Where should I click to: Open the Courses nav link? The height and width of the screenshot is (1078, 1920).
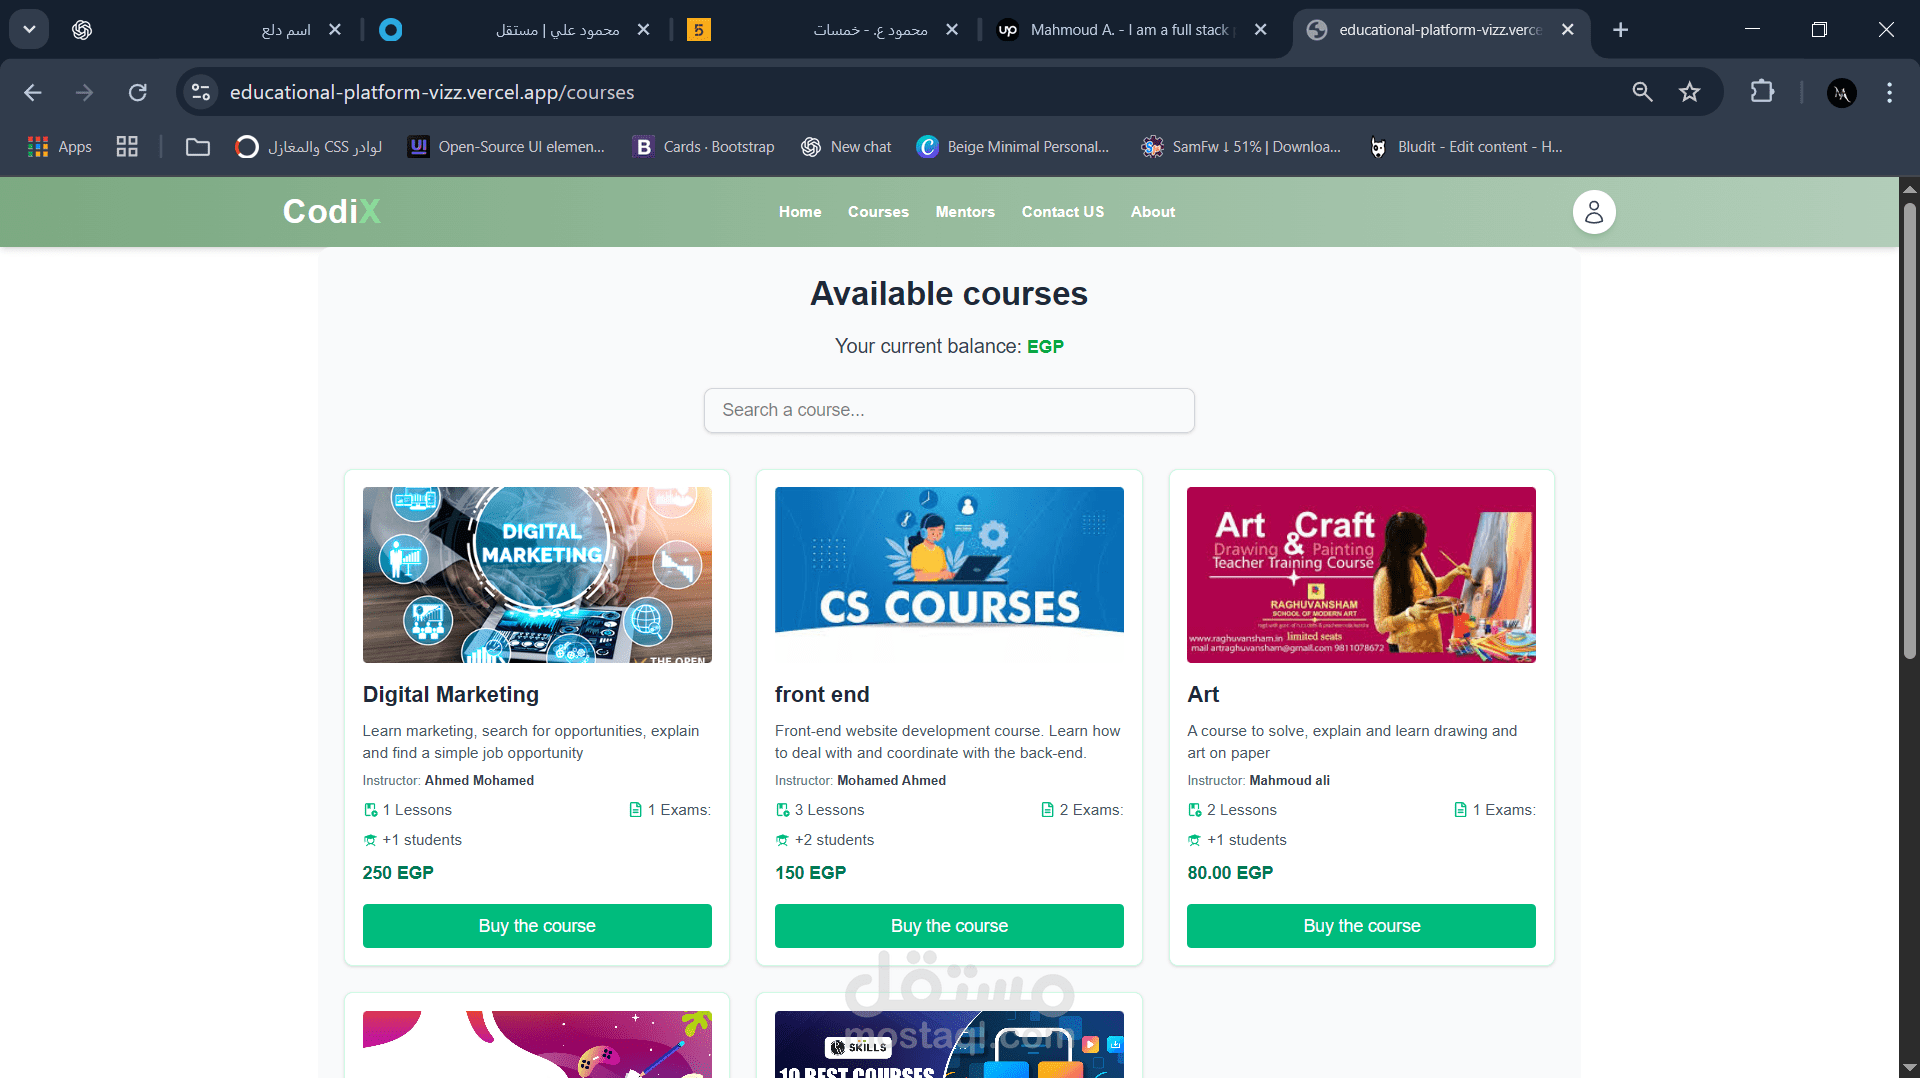tap(878, 212)
